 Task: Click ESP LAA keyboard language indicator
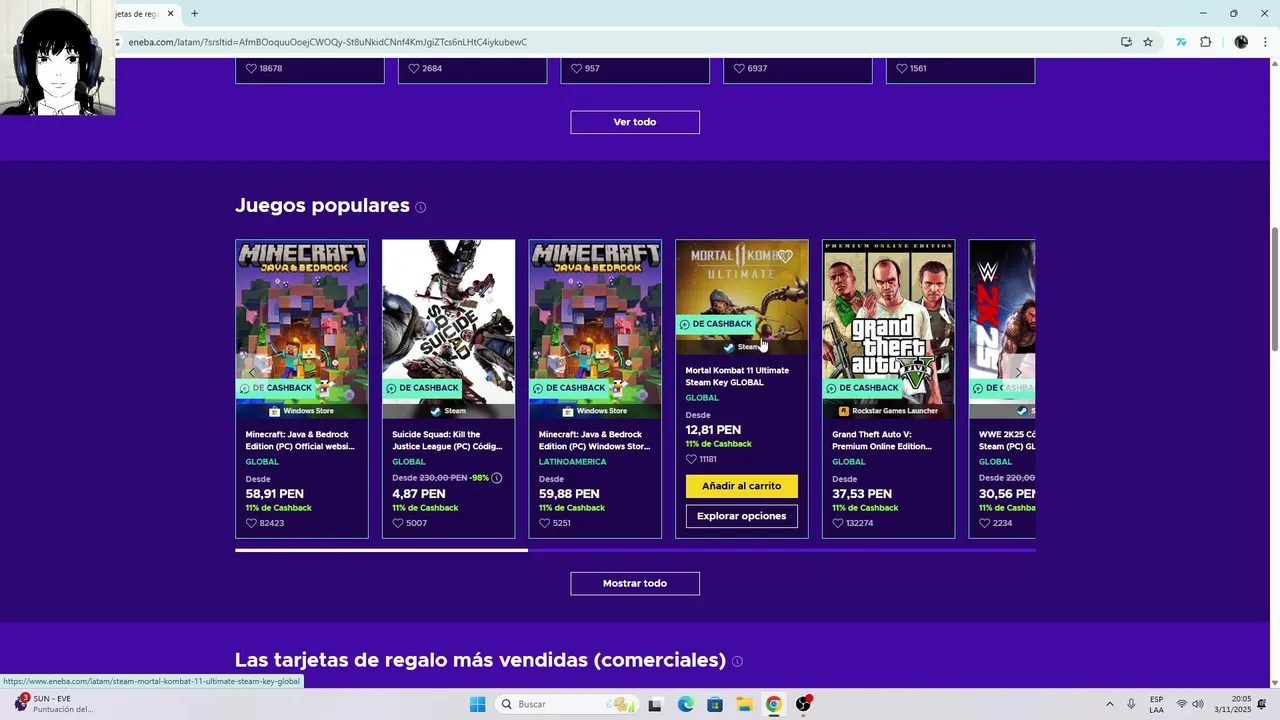pos(1156,704)
